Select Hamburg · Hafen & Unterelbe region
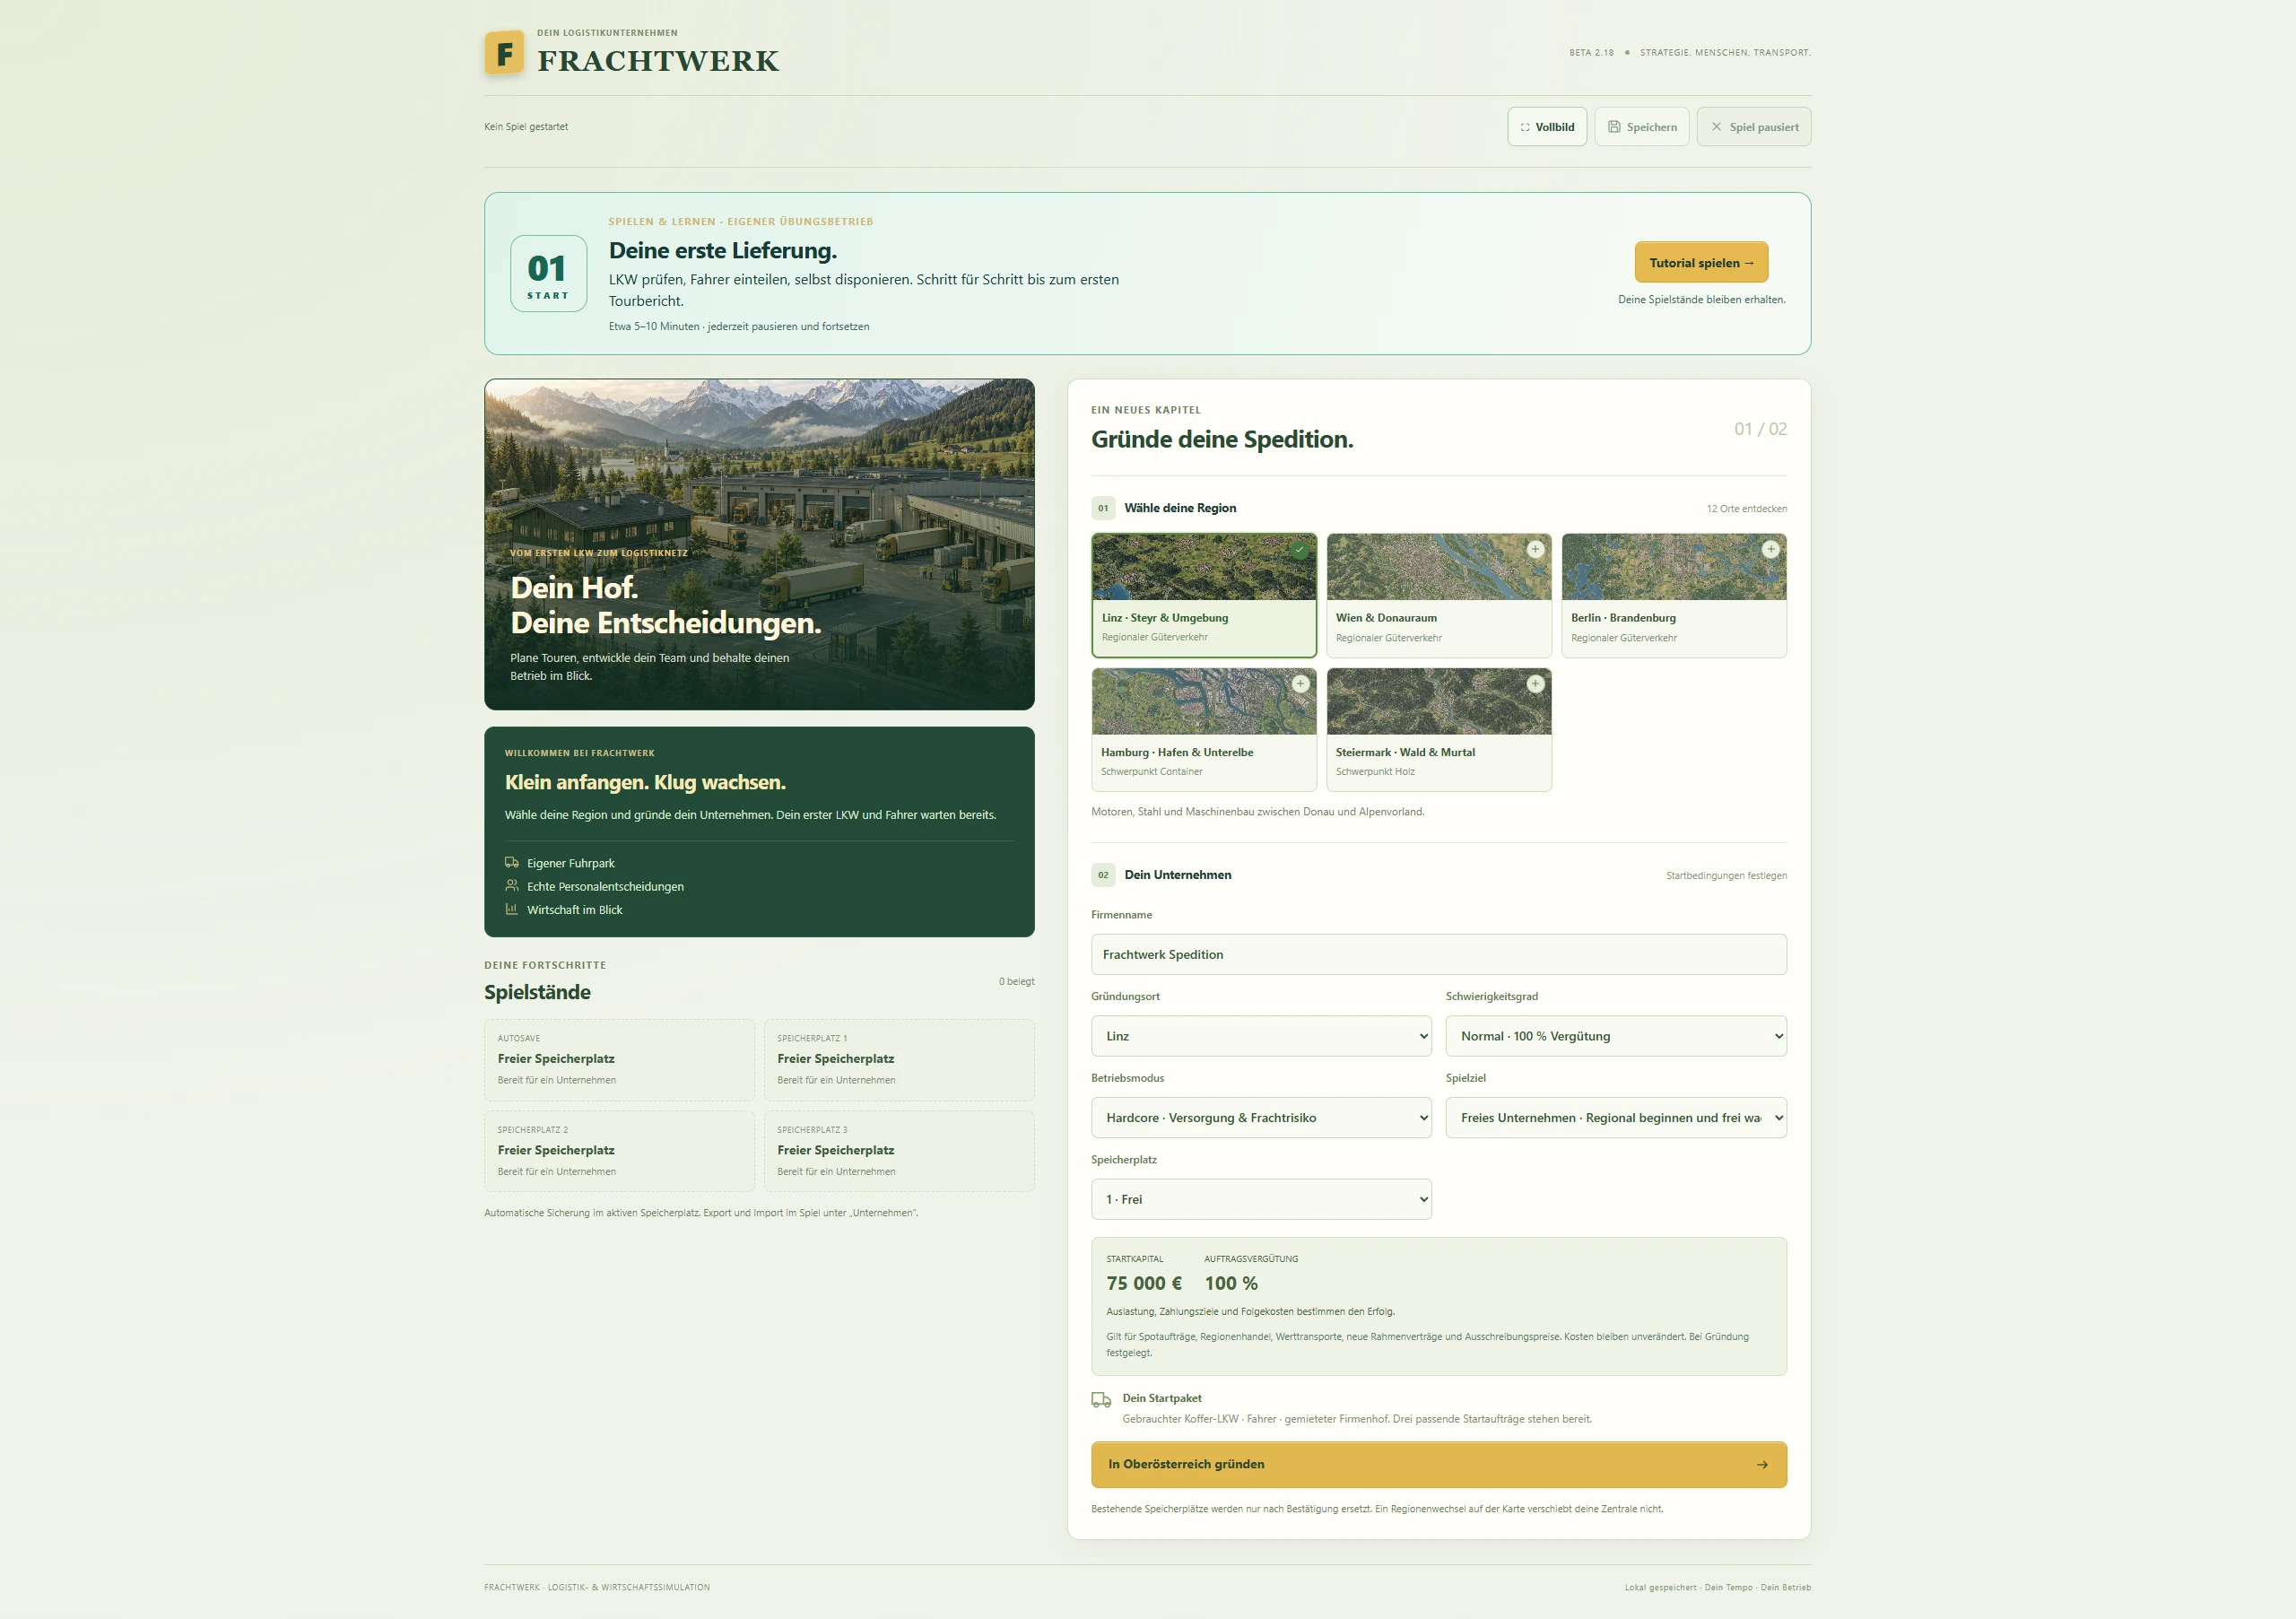 tap(1204, 730)
